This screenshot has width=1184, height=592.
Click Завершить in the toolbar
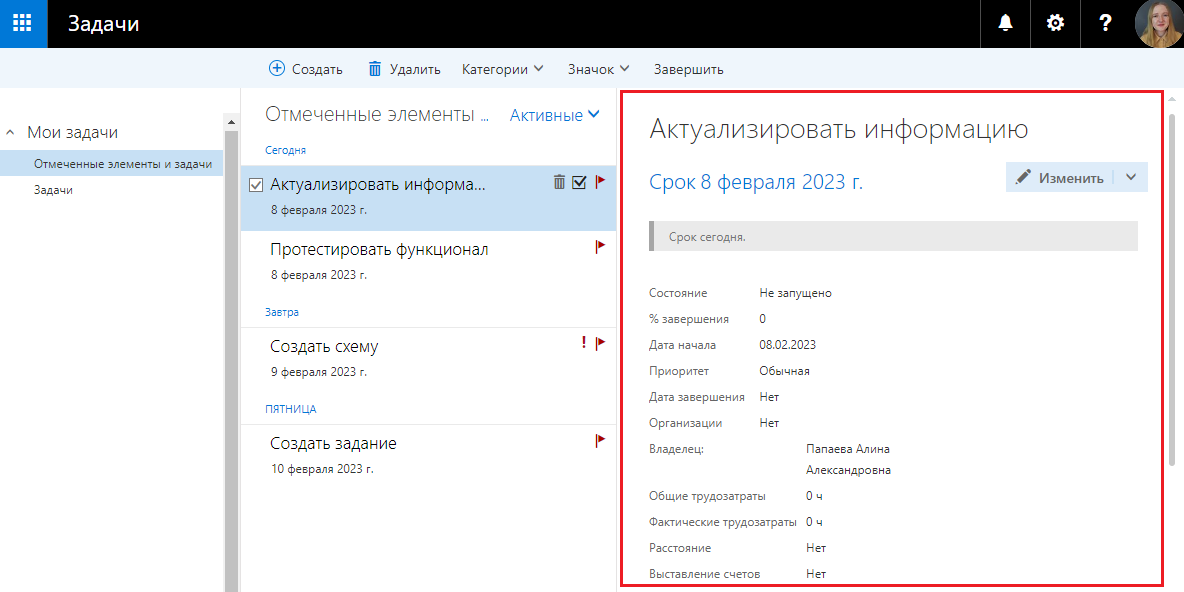(688, 69)
